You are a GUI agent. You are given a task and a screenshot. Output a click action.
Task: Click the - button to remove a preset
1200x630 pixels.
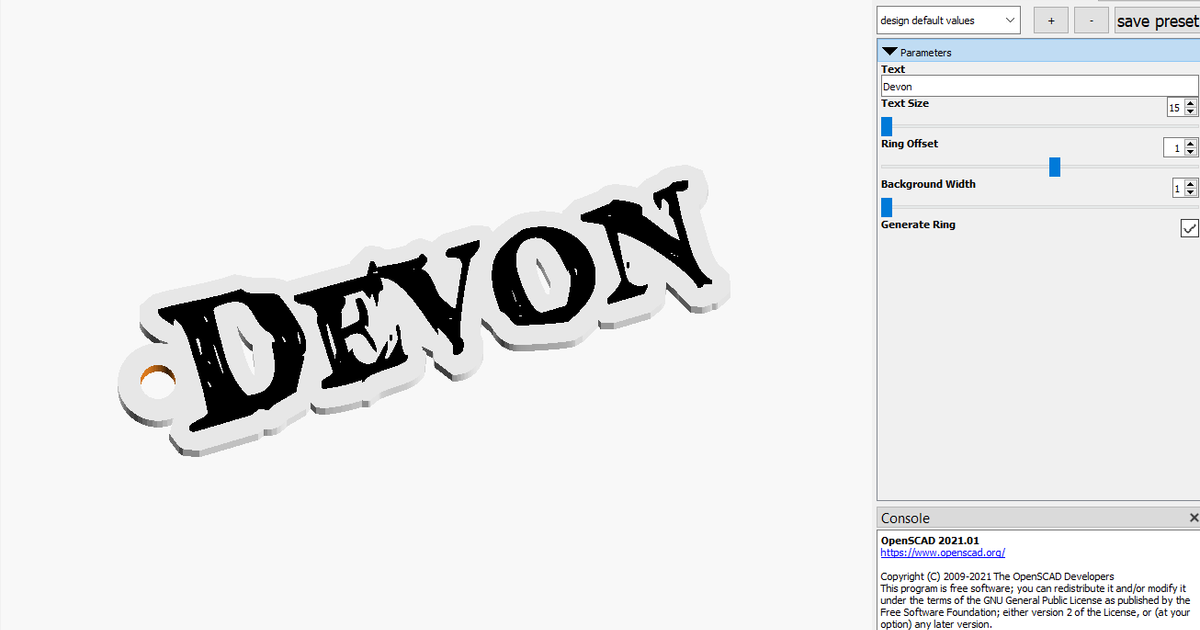[x=1091, y=19]
